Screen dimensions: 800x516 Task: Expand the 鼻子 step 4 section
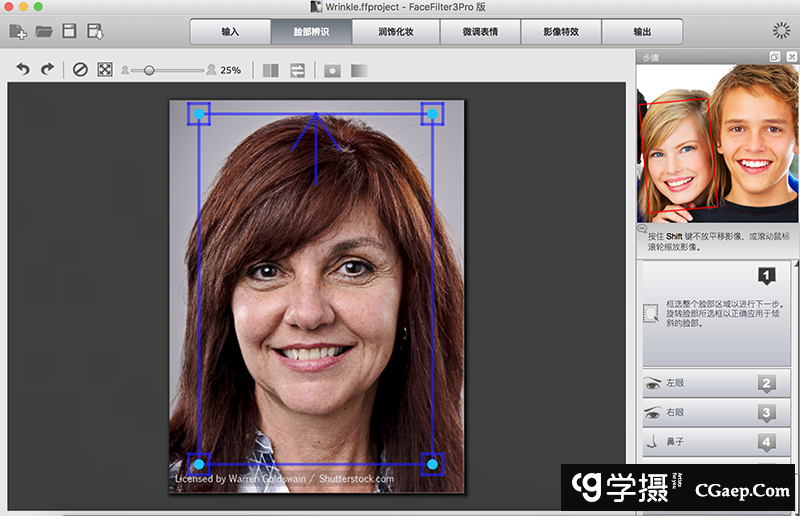(x=720, y=441)
